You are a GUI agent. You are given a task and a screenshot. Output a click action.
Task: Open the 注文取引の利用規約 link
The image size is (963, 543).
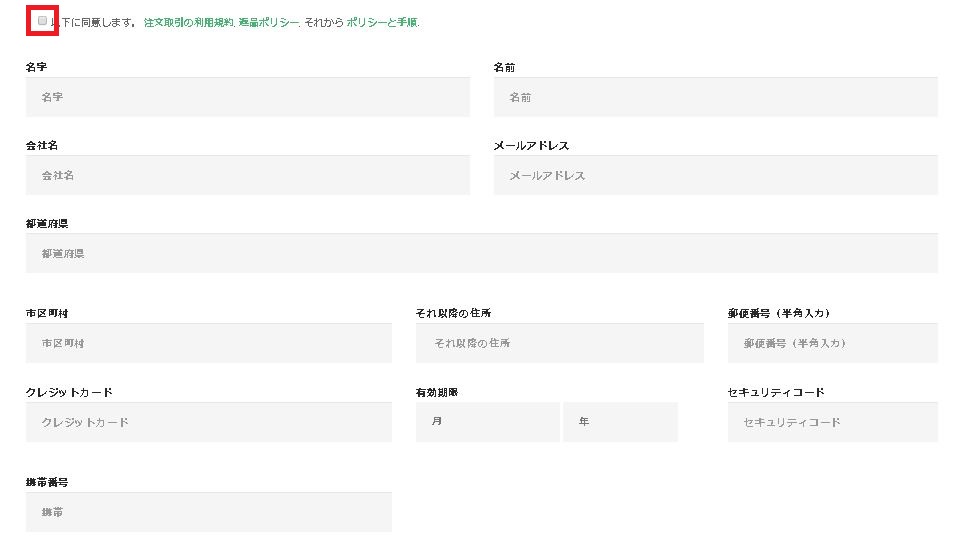point(189,22)
